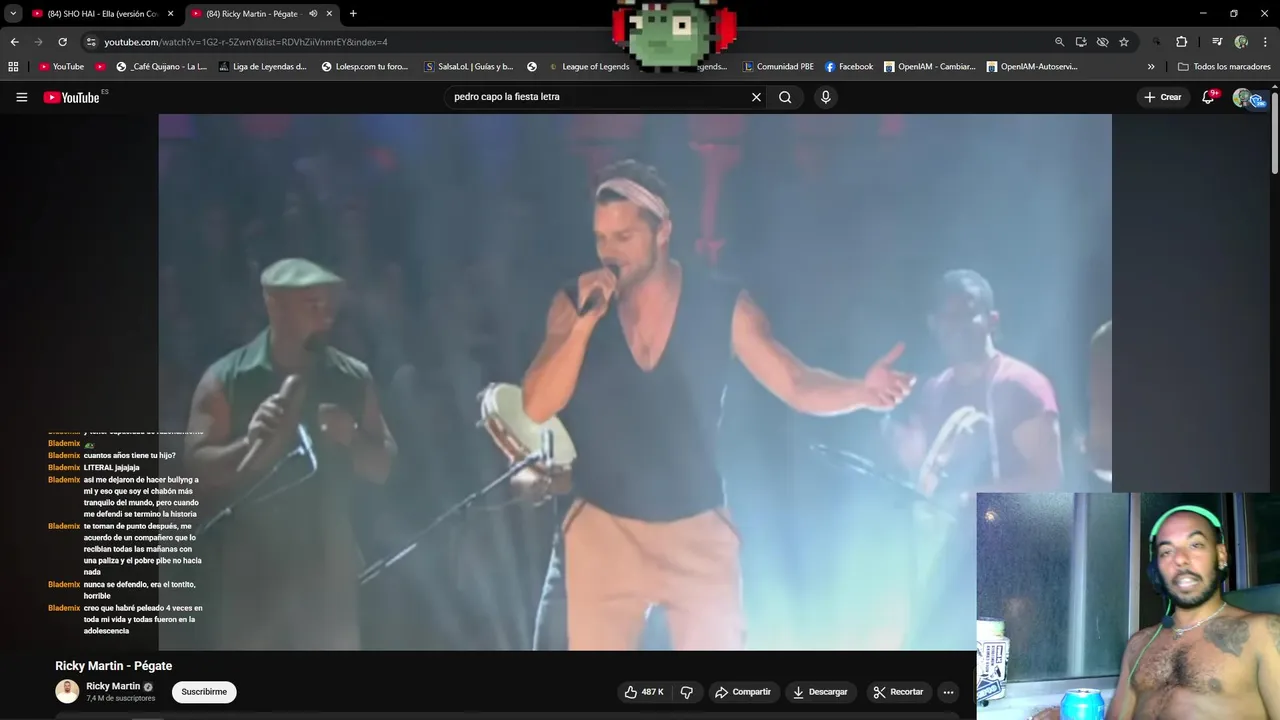Viewport: 1280px width, 720px height.
Task: Open the League of Legends bookmark
Action: click(588, 67)
